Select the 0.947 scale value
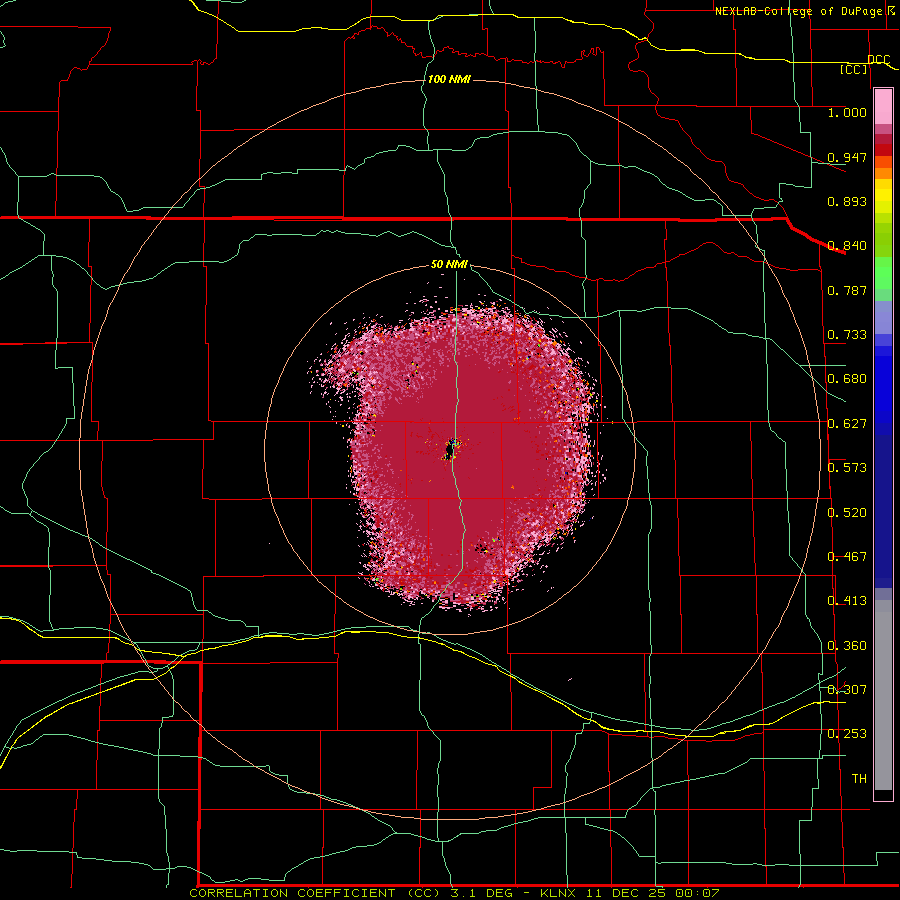 point(847,157)
